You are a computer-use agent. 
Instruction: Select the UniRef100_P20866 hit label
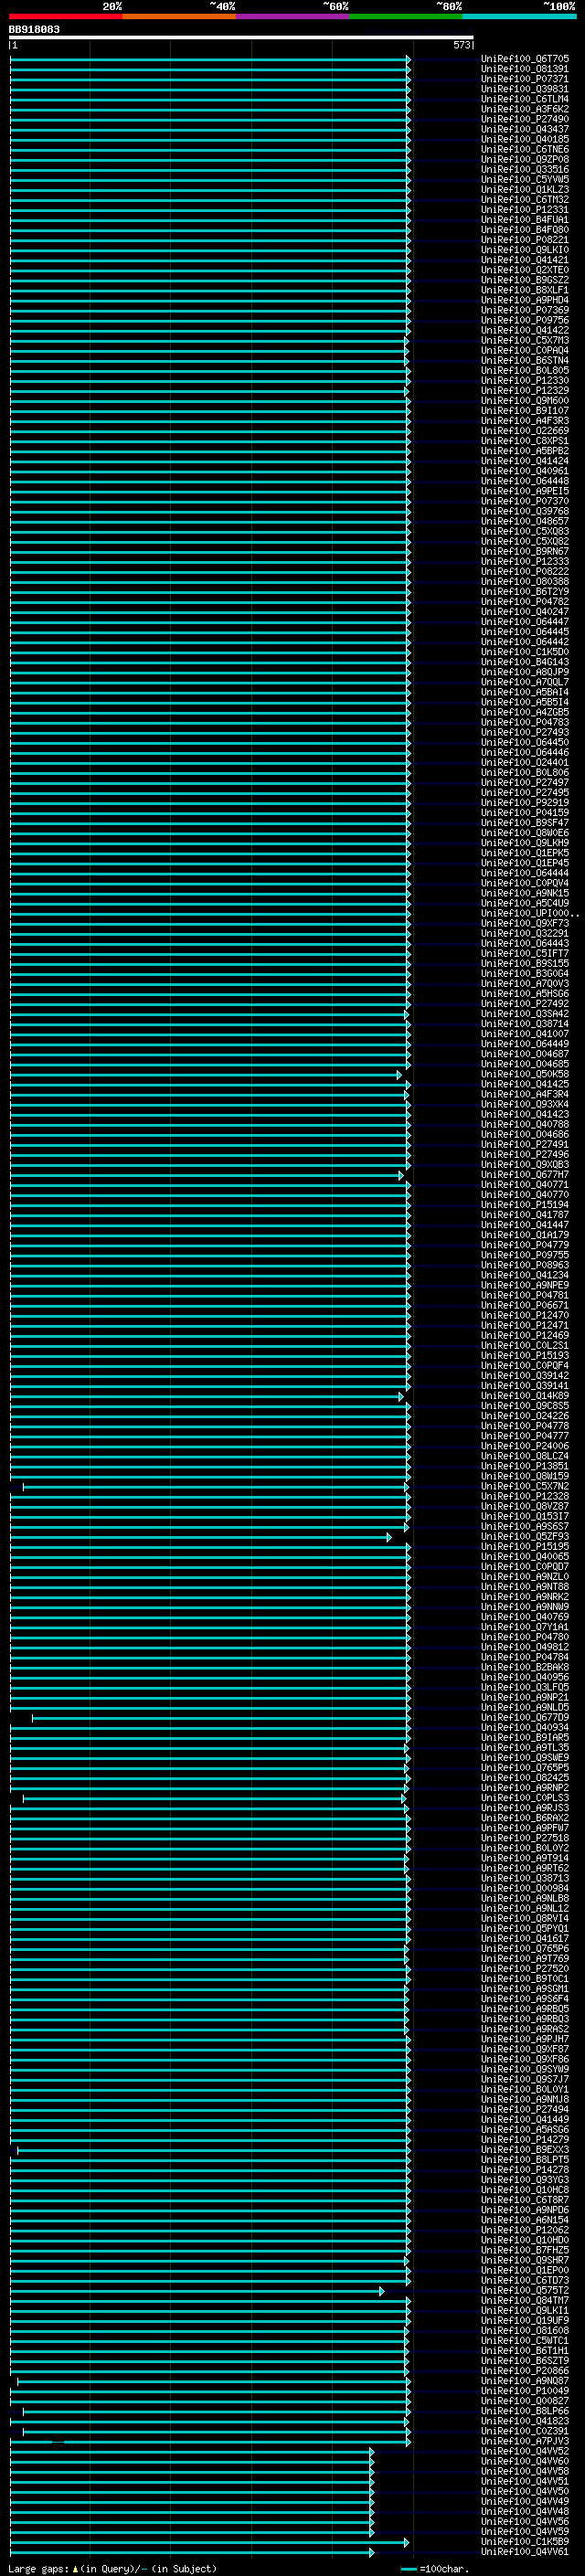click(525, 2370)
